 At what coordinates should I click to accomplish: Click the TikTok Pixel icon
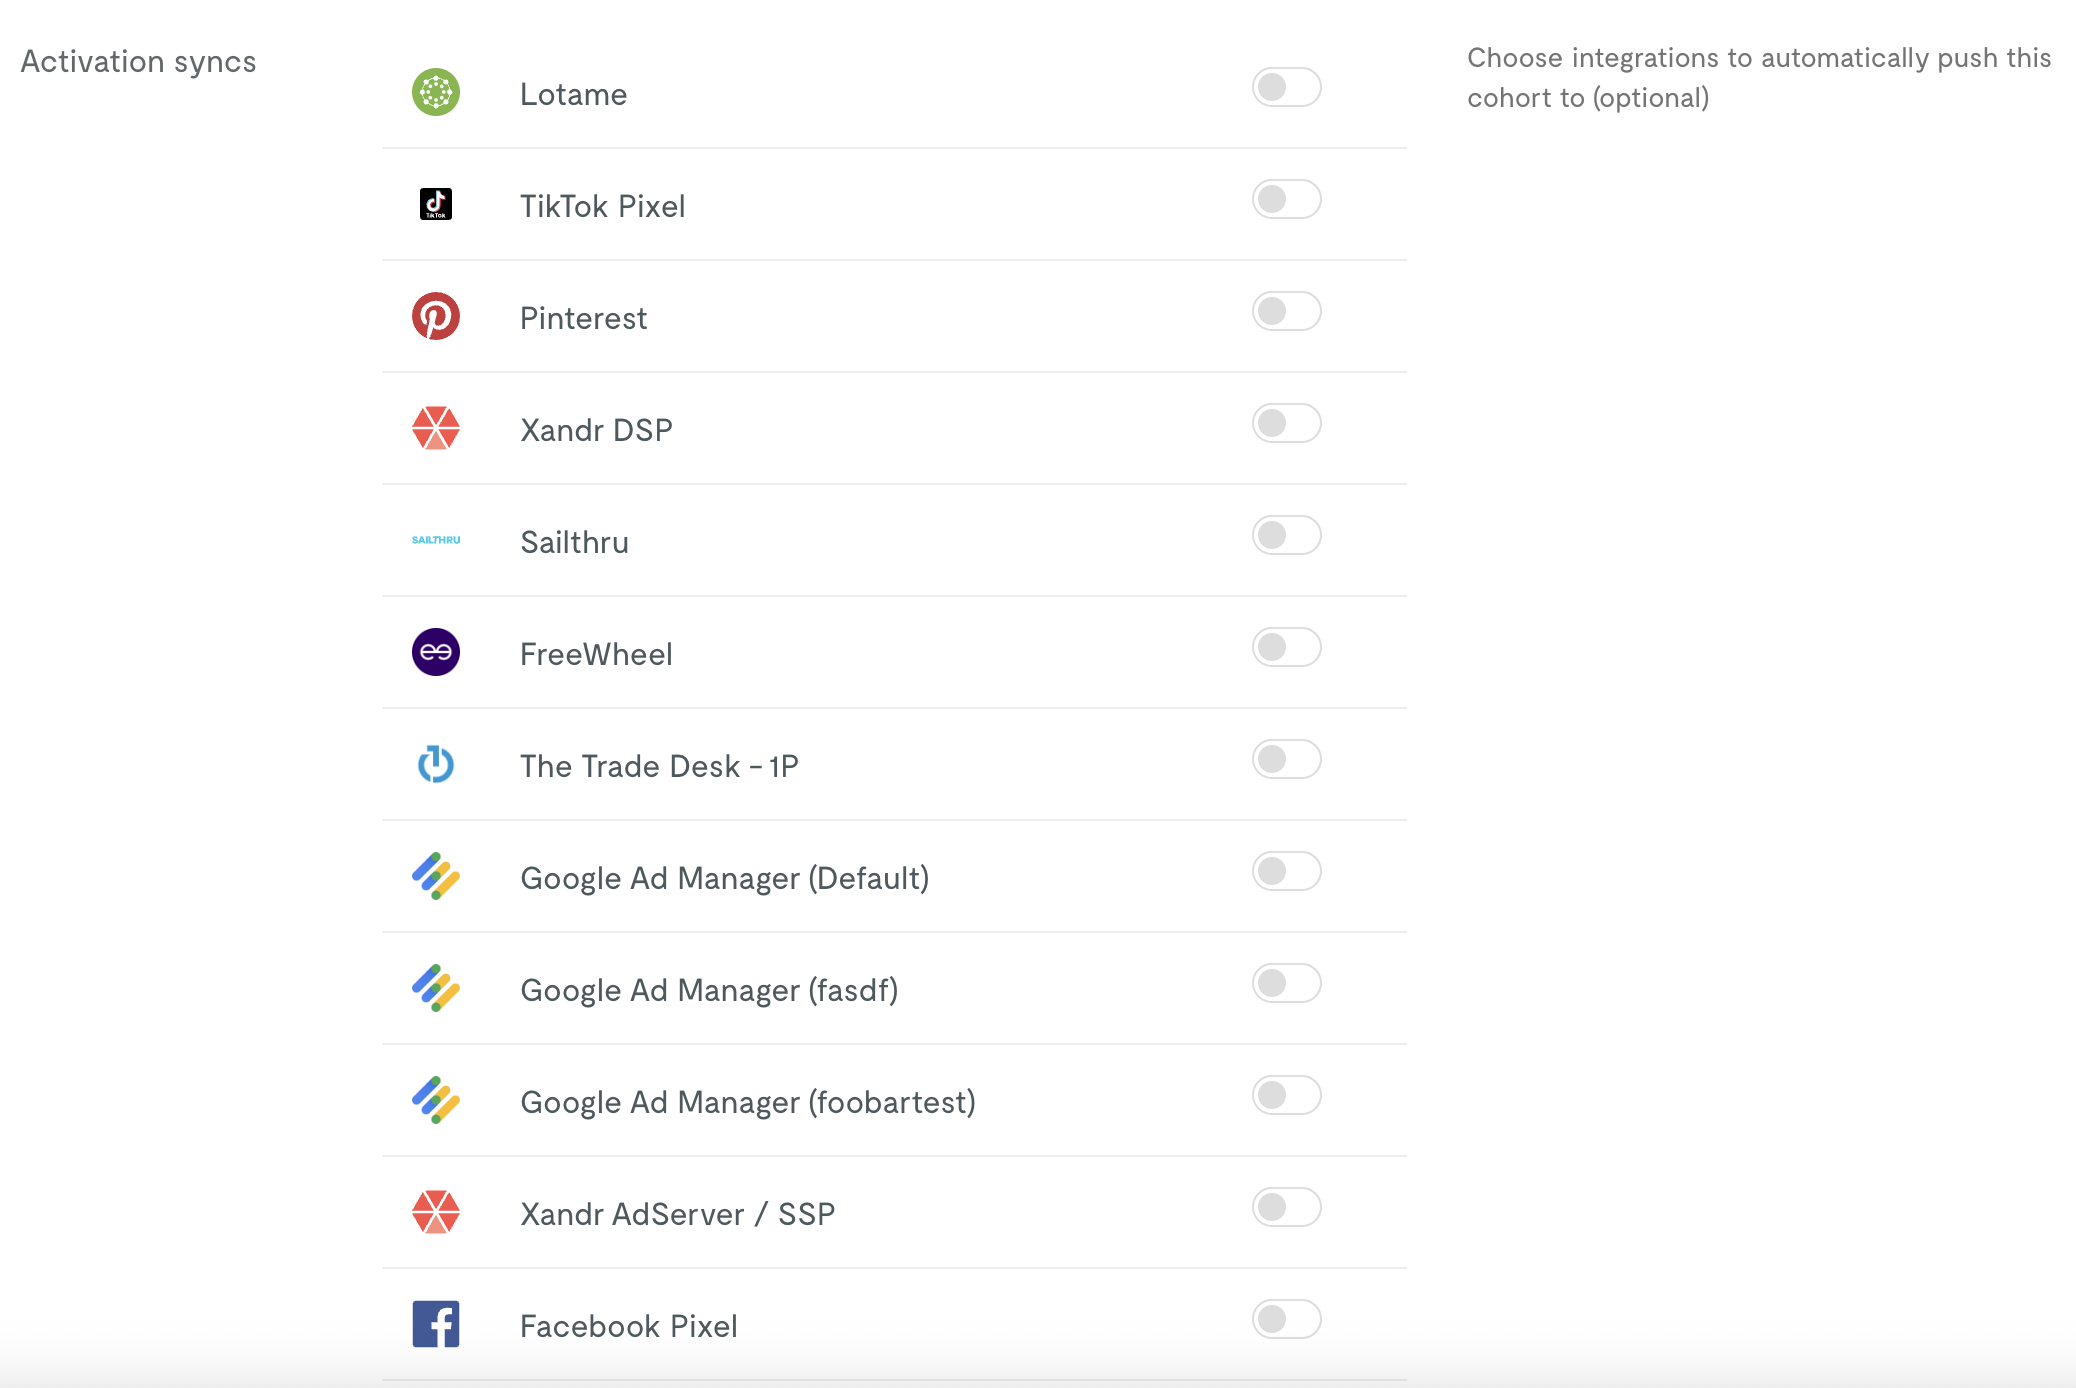[436, 203]
